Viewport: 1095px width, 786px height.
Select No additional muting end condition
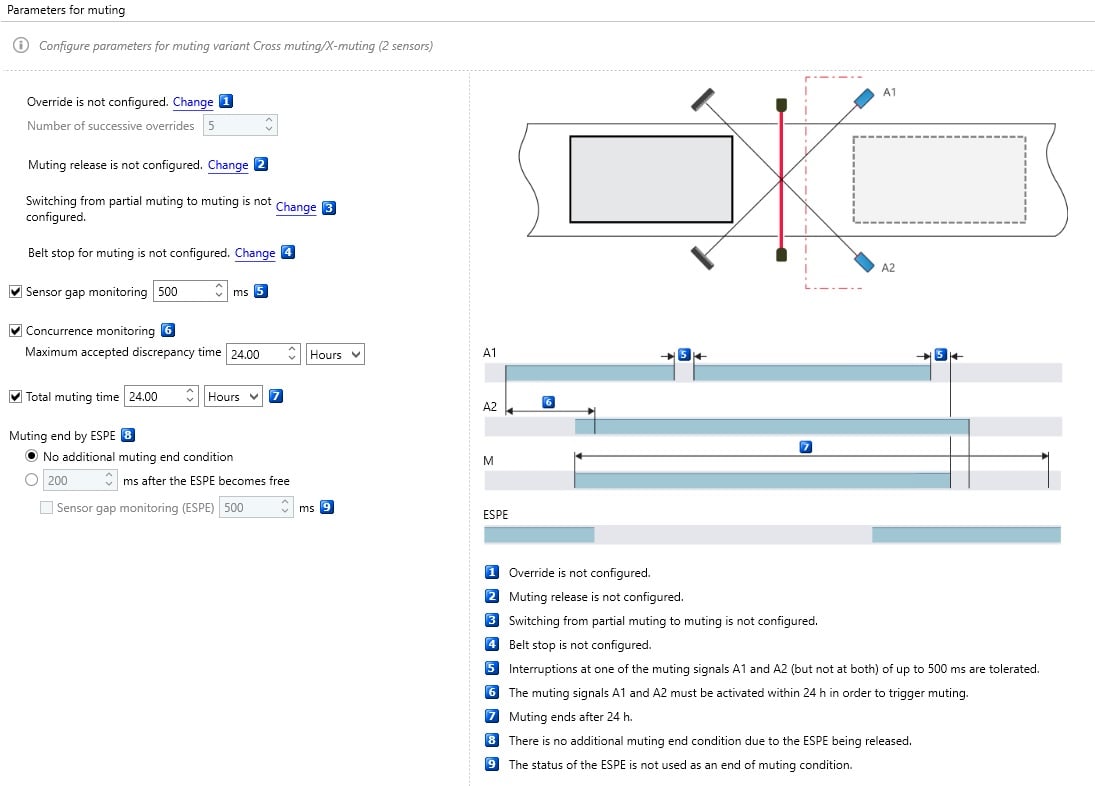point(31,456)
